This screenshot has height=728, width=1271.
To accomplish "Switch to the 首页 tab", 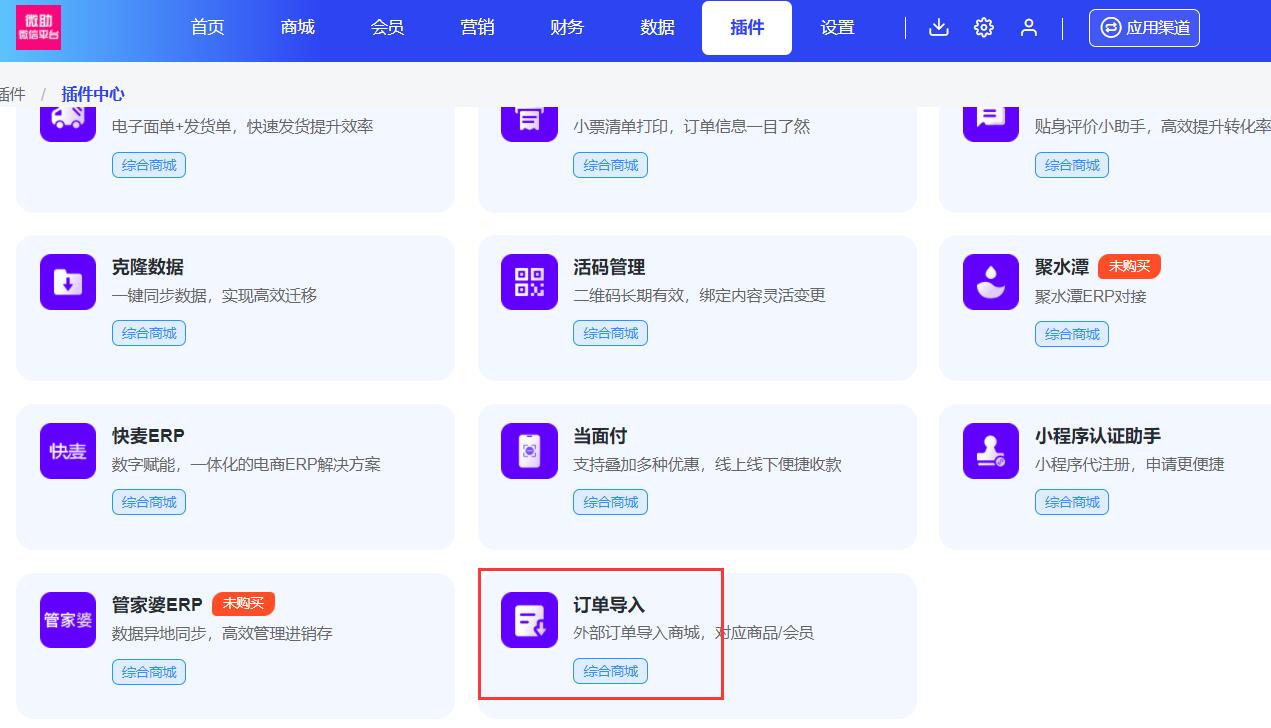I will [x=208, y=28].
